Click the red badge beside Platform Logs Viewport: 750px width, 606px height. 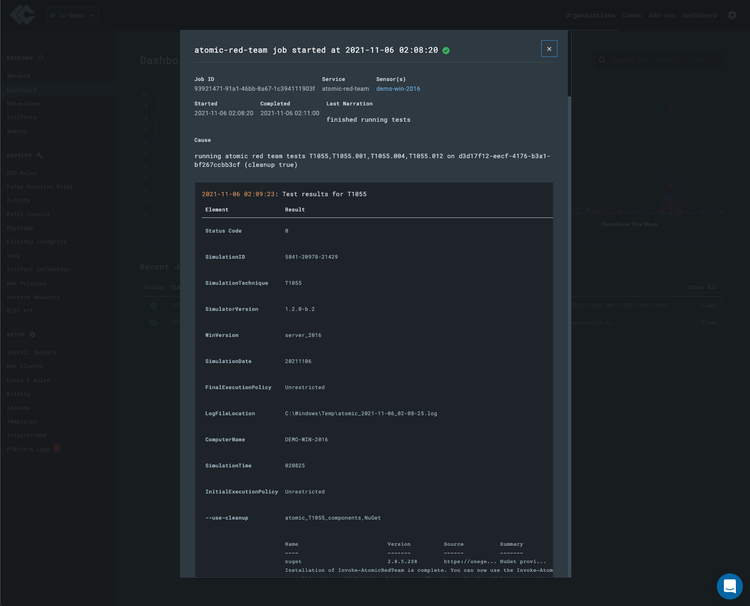point(56,448)
